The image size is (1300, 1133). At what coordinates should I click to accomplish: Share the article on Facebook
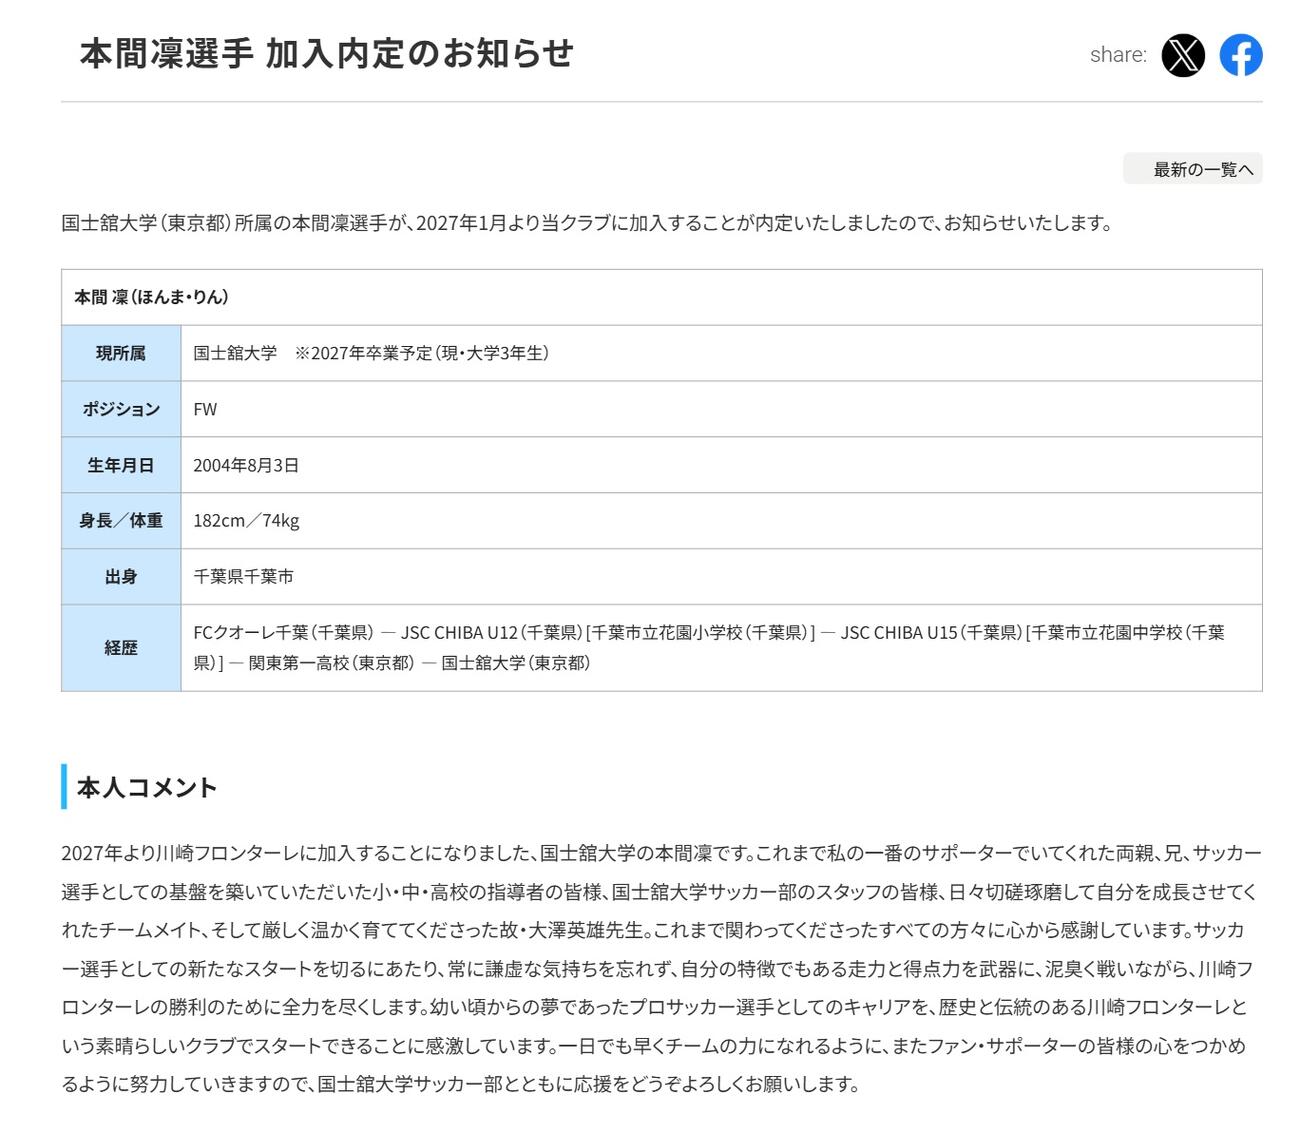click(1241, 55)
